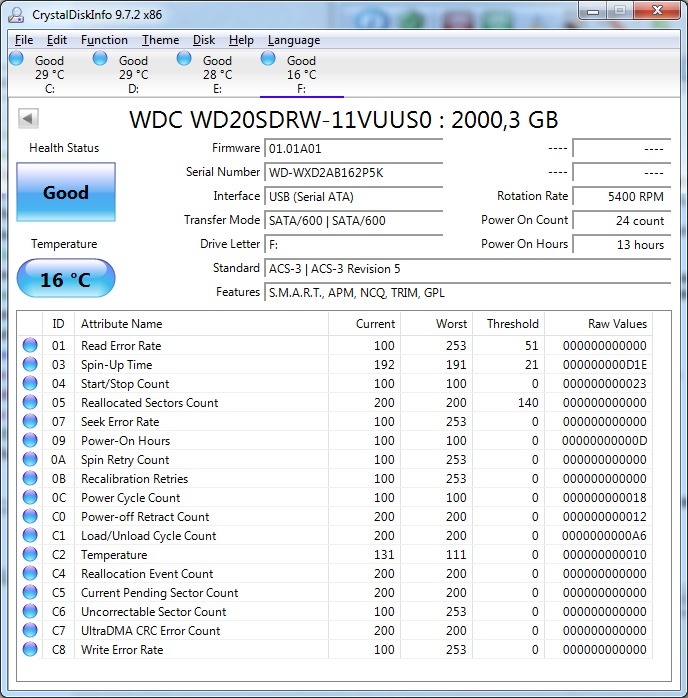Click the Features field with S.M.A.R.T.

[468, 292]
